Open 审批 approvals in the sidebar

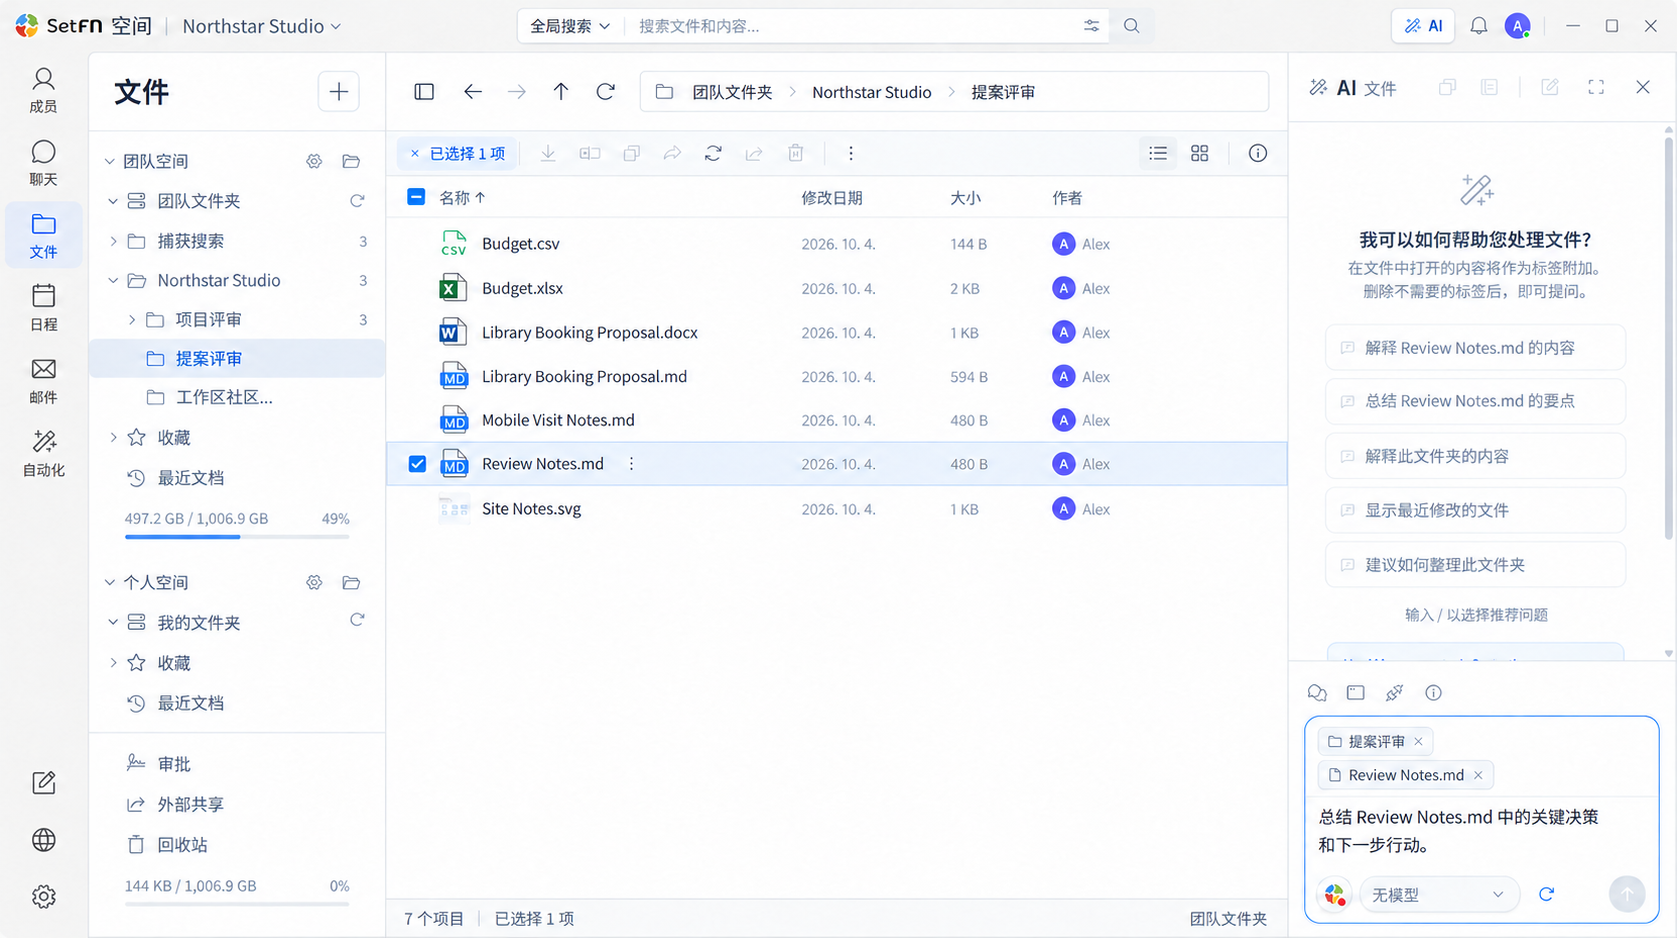tap(174, 764)
